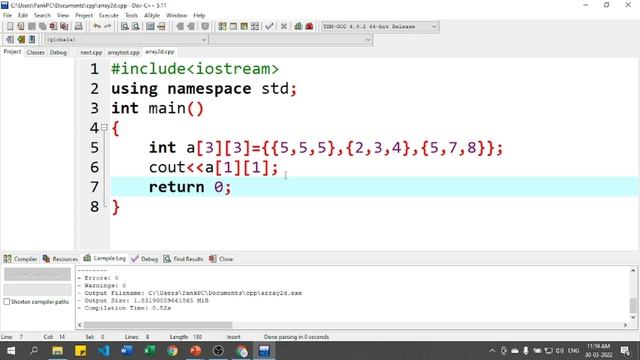This screenshot has height=360, width=640.
Task: Open Visual Studio Code from taskbar
Action: point(104,351)
